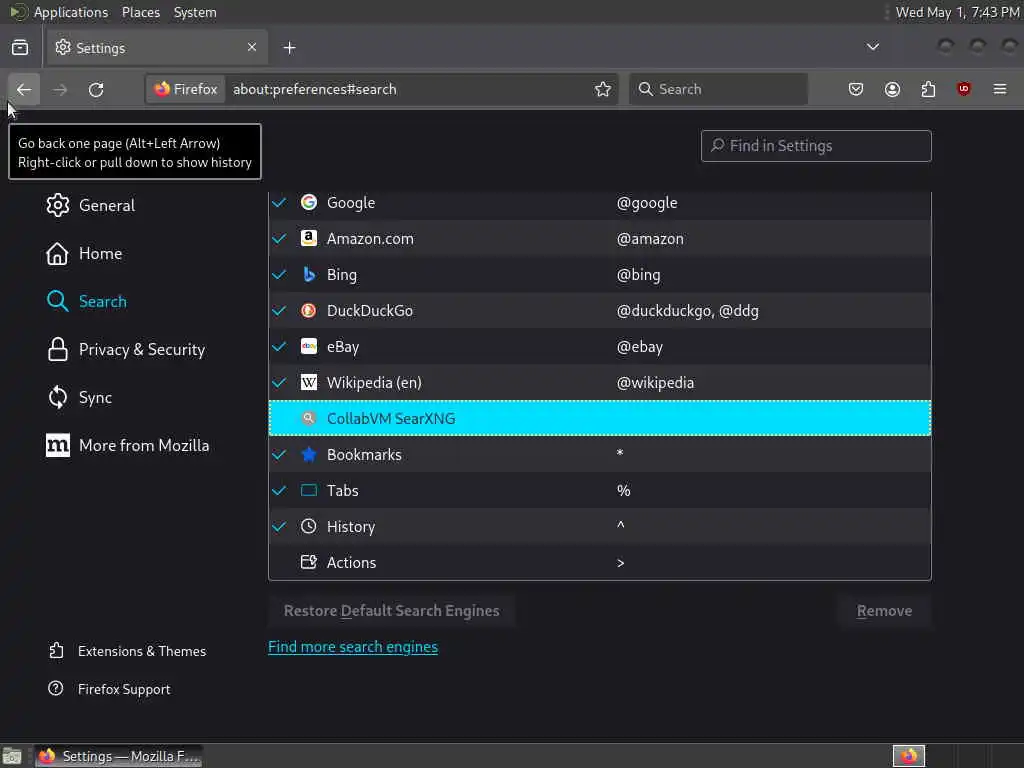Open the Sync settings category
The height and width of the screenshot is (768, 1024).
click(x=79, y=397)
